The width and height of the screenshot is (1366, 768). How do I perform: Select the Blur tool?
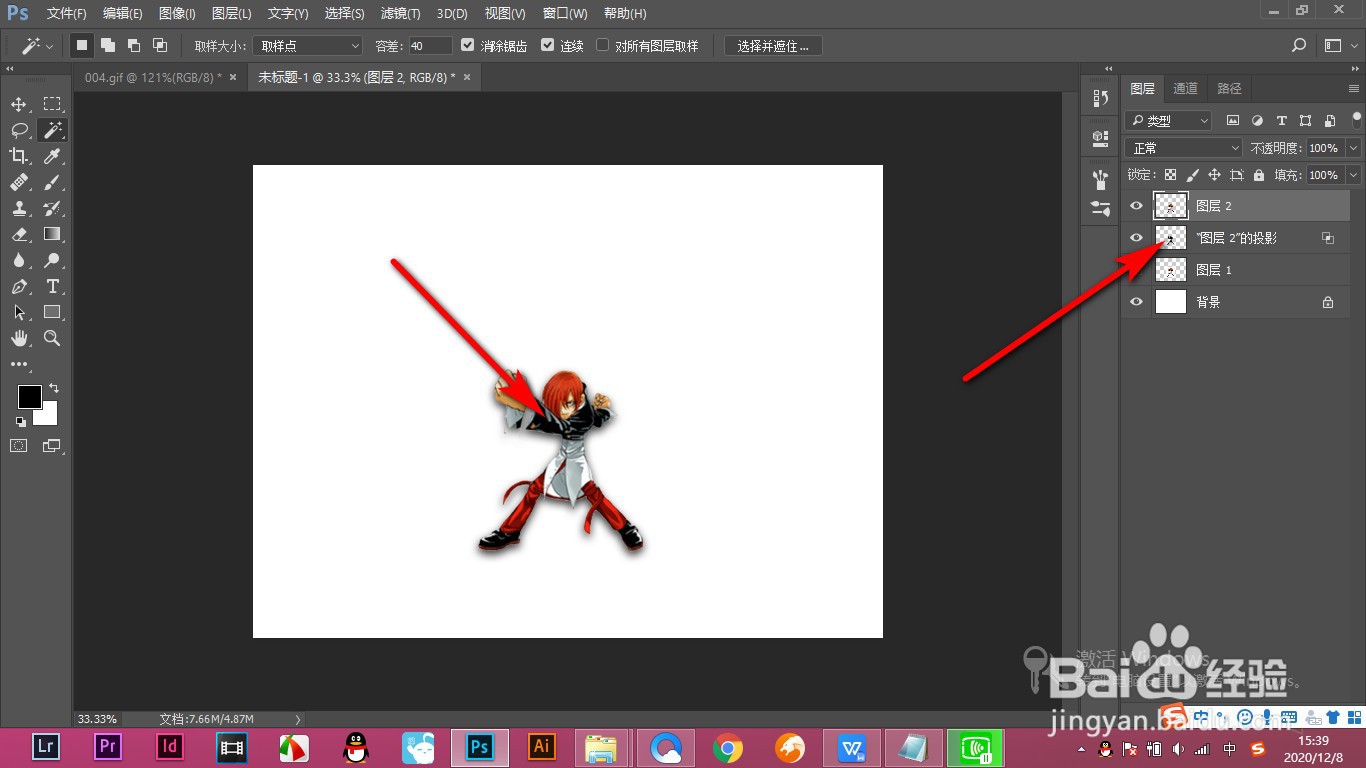click(19, 260)
